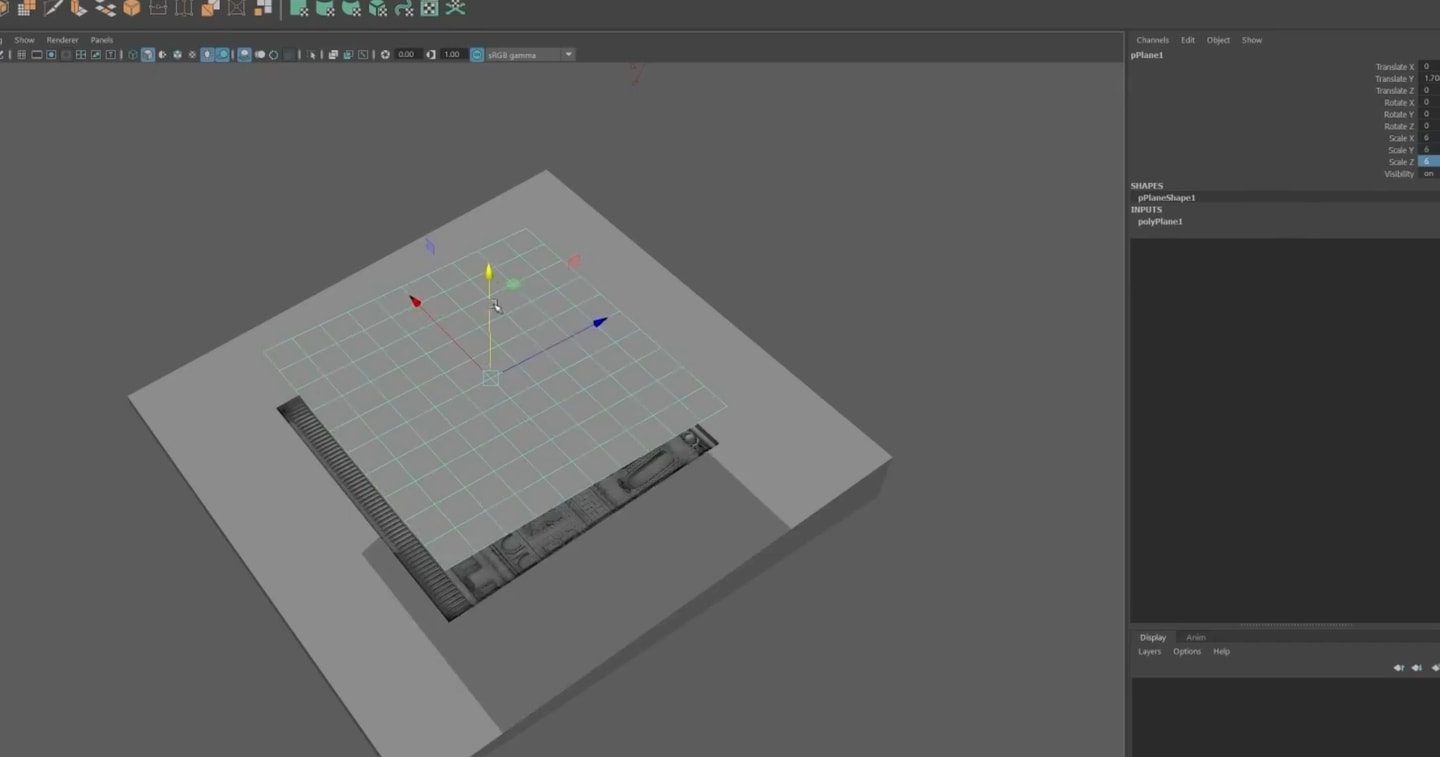This screenshot has height=757, width=1440.
Task: Open the Layers menu in layer editor
Action: coord(1149,651)
